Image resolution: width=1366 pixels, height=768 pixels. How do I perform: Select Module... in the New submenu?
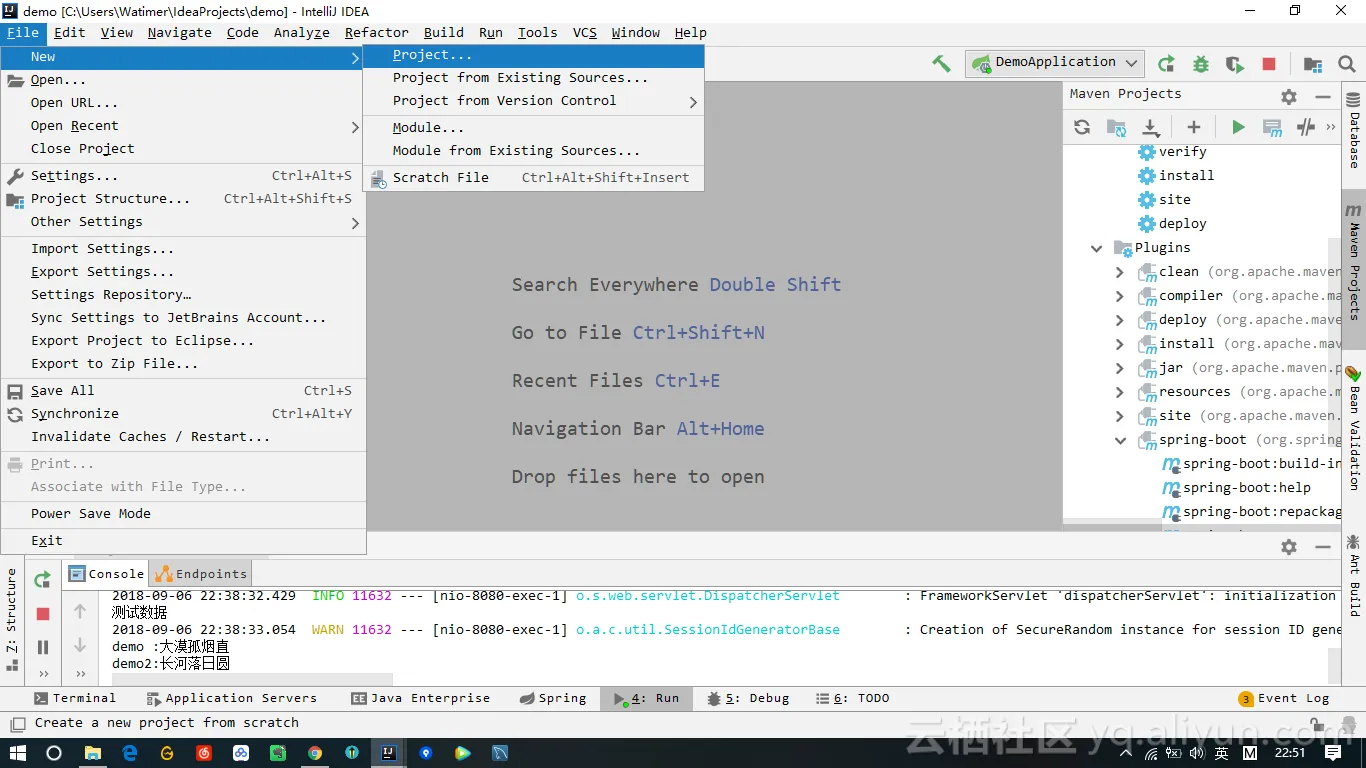(x=534, y=128)
